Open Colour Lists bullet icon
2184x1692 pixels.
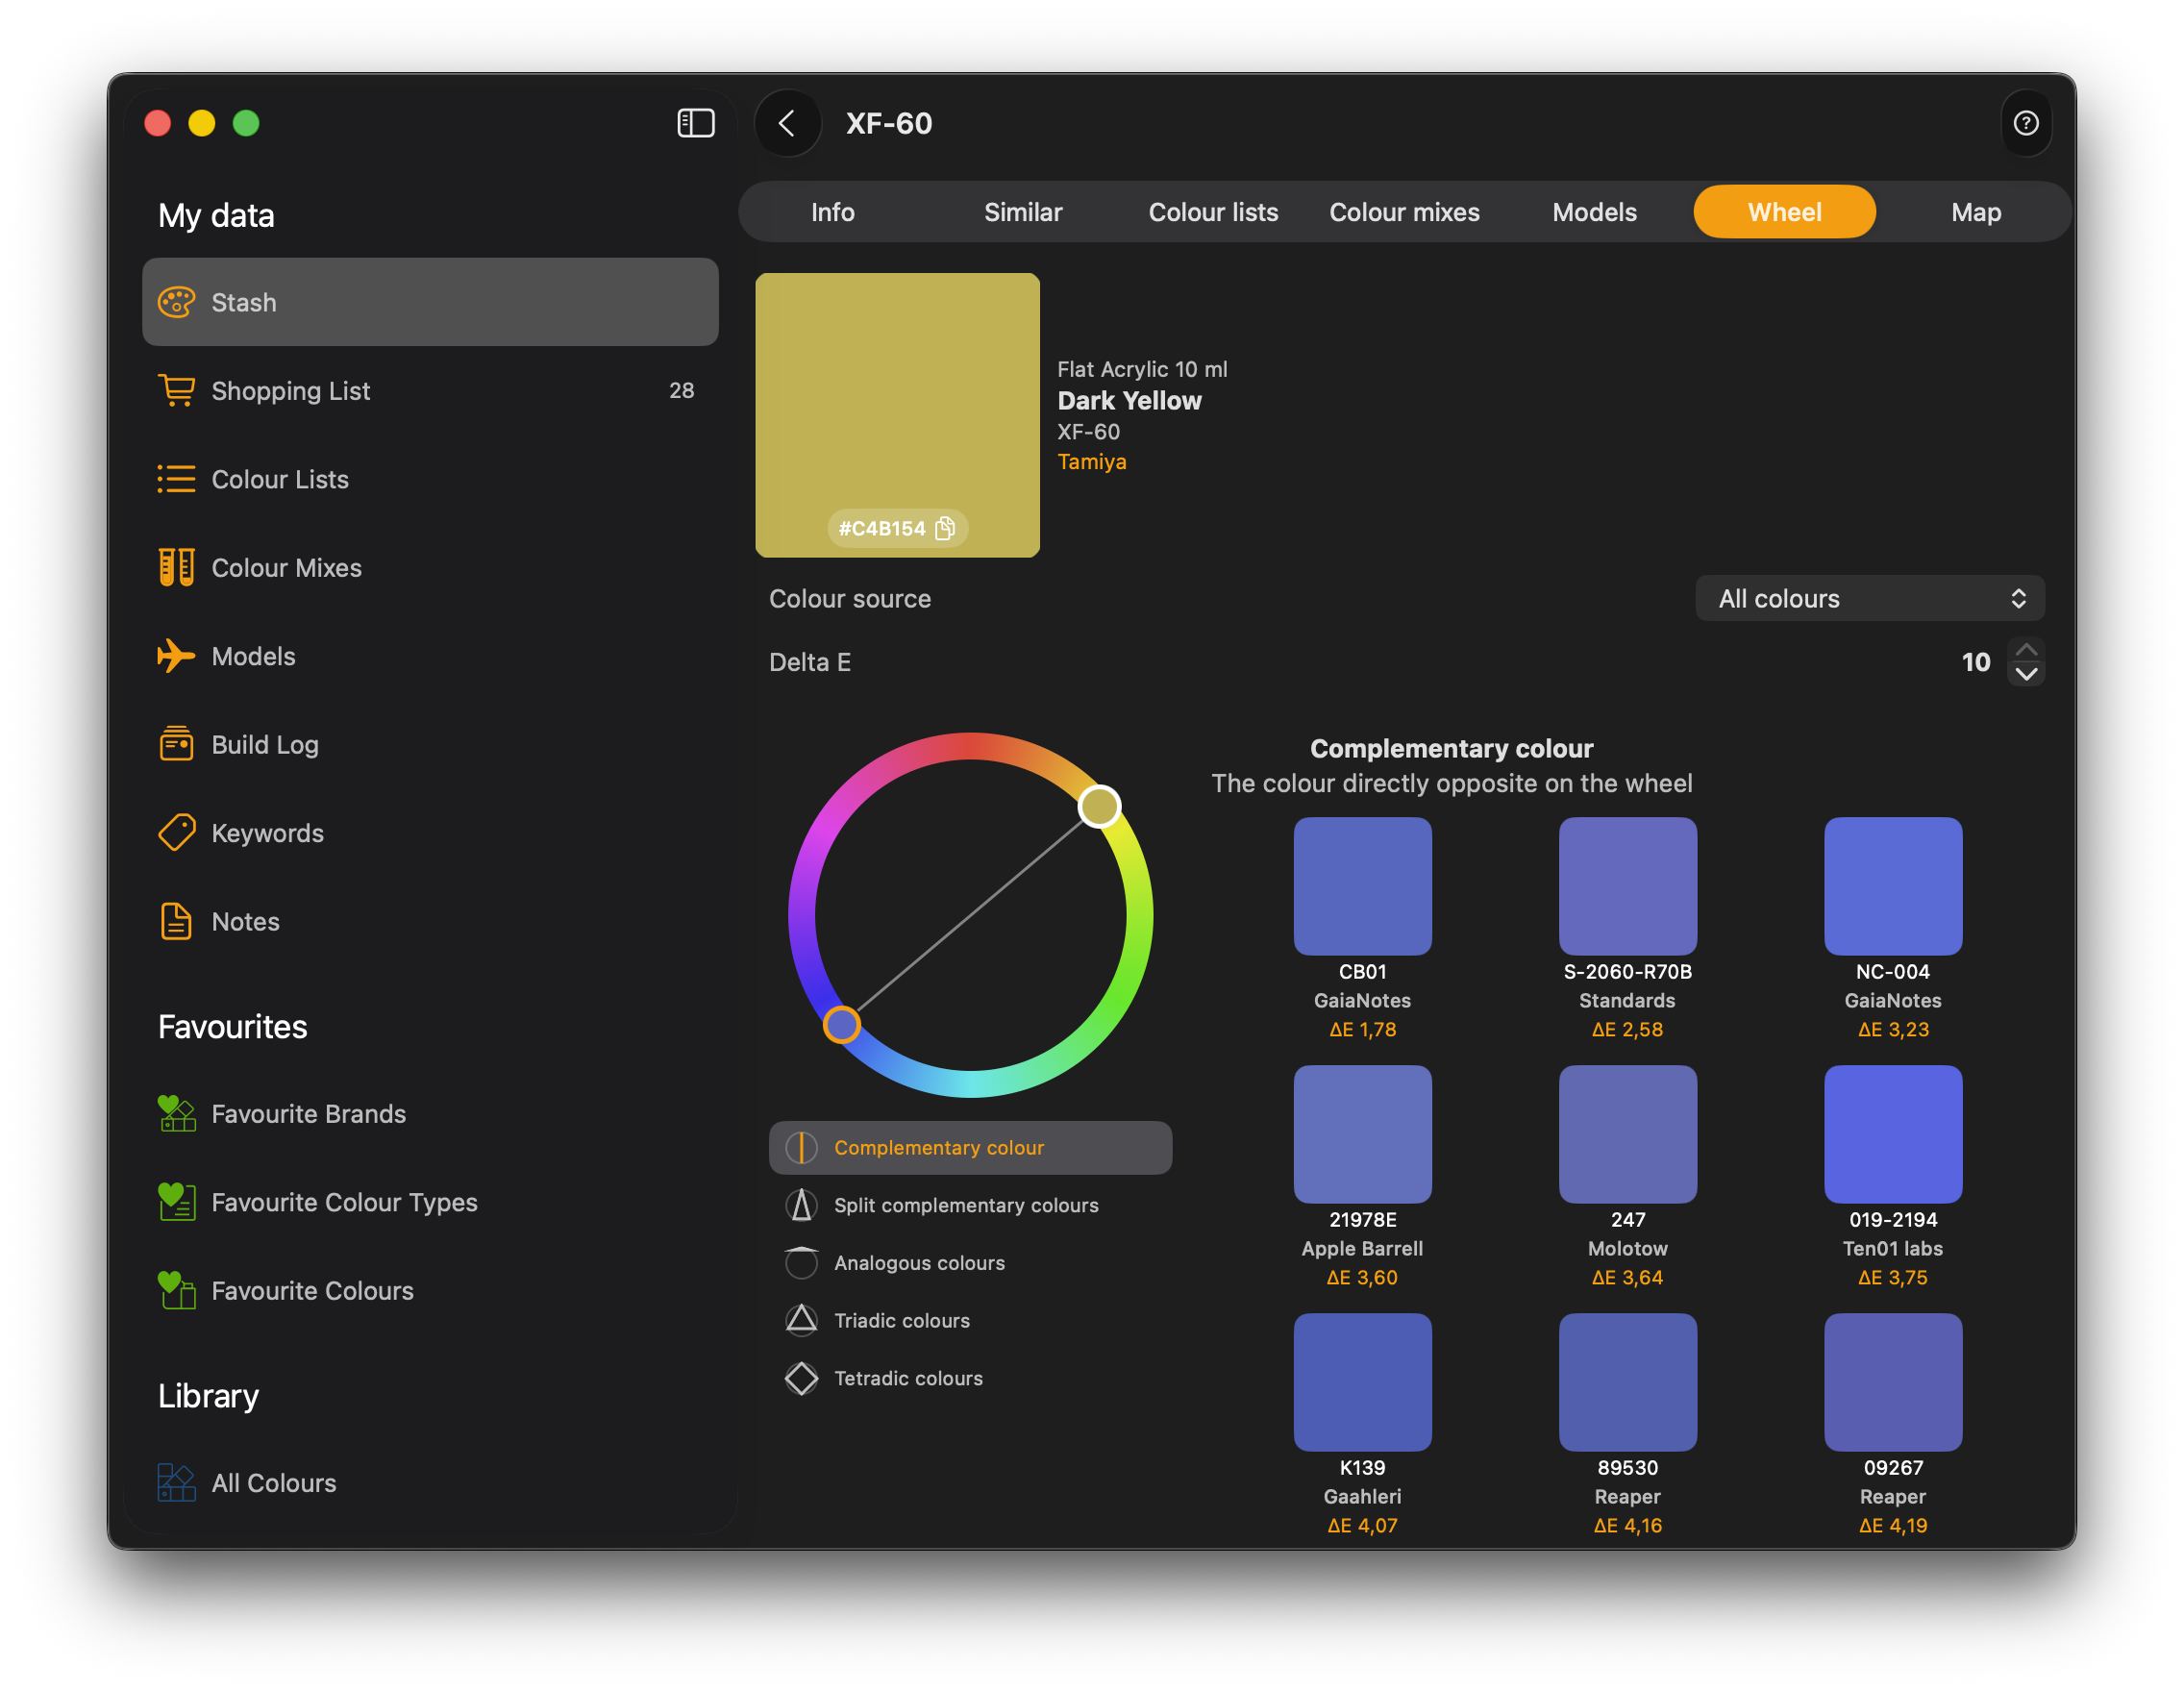click(177, 479)
